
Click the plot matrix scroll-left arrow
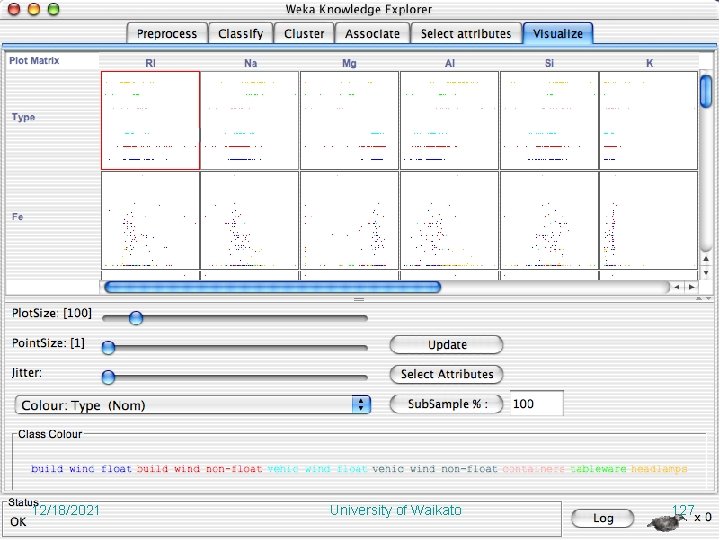coord(676,287)
